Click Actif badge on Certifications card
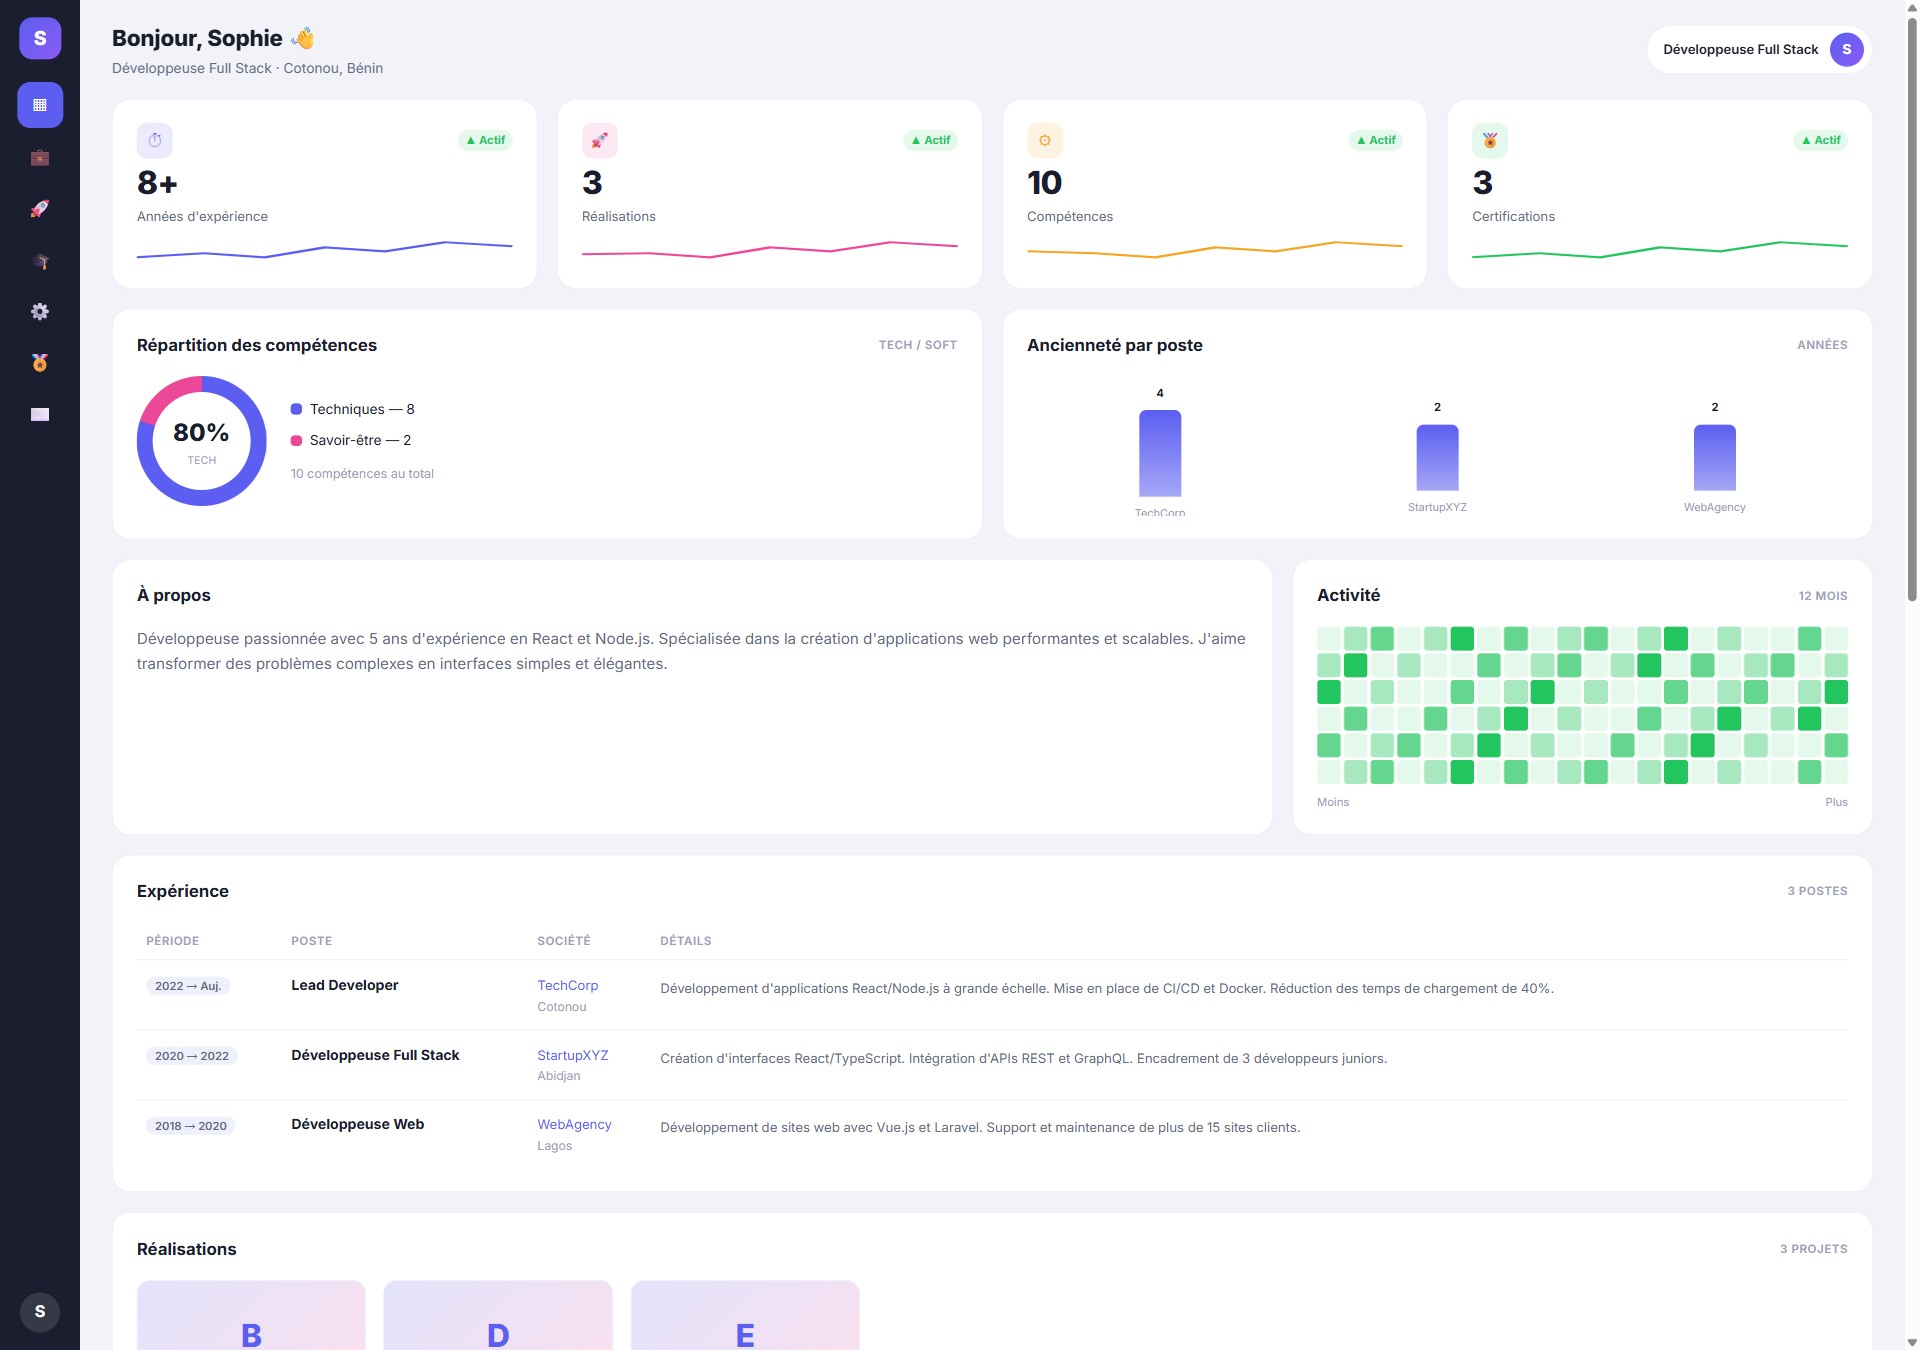This screenshot has height=1350, width=1920. coord(1820,140)
